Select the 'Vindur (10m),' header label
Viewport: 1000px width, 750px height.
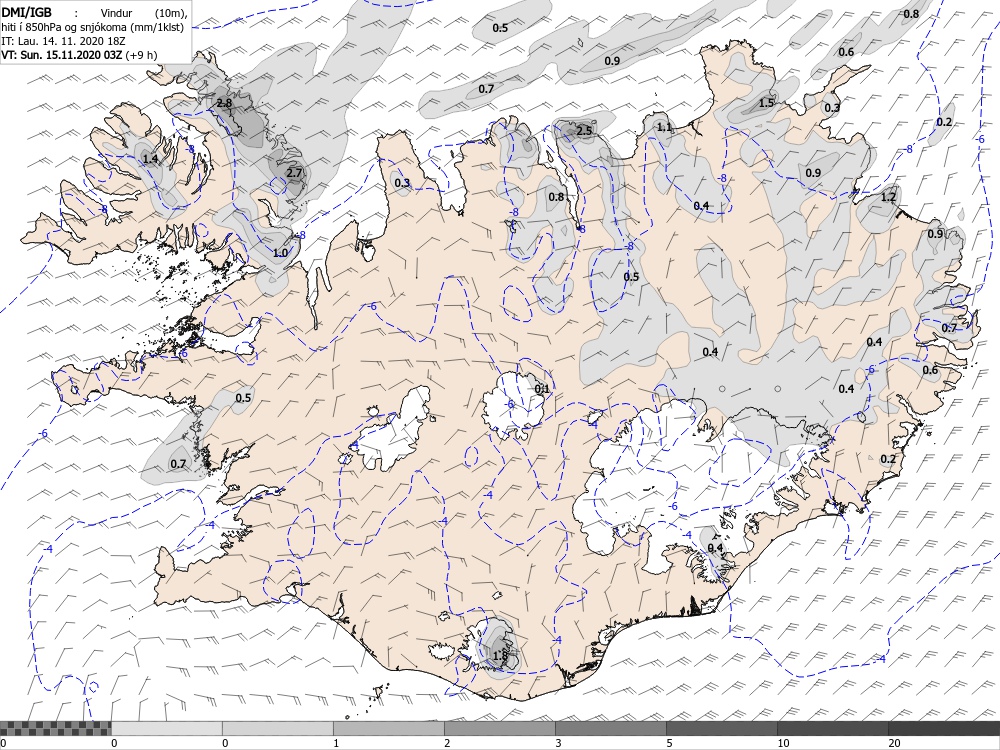pyautogui.click(x=144, y=13)
